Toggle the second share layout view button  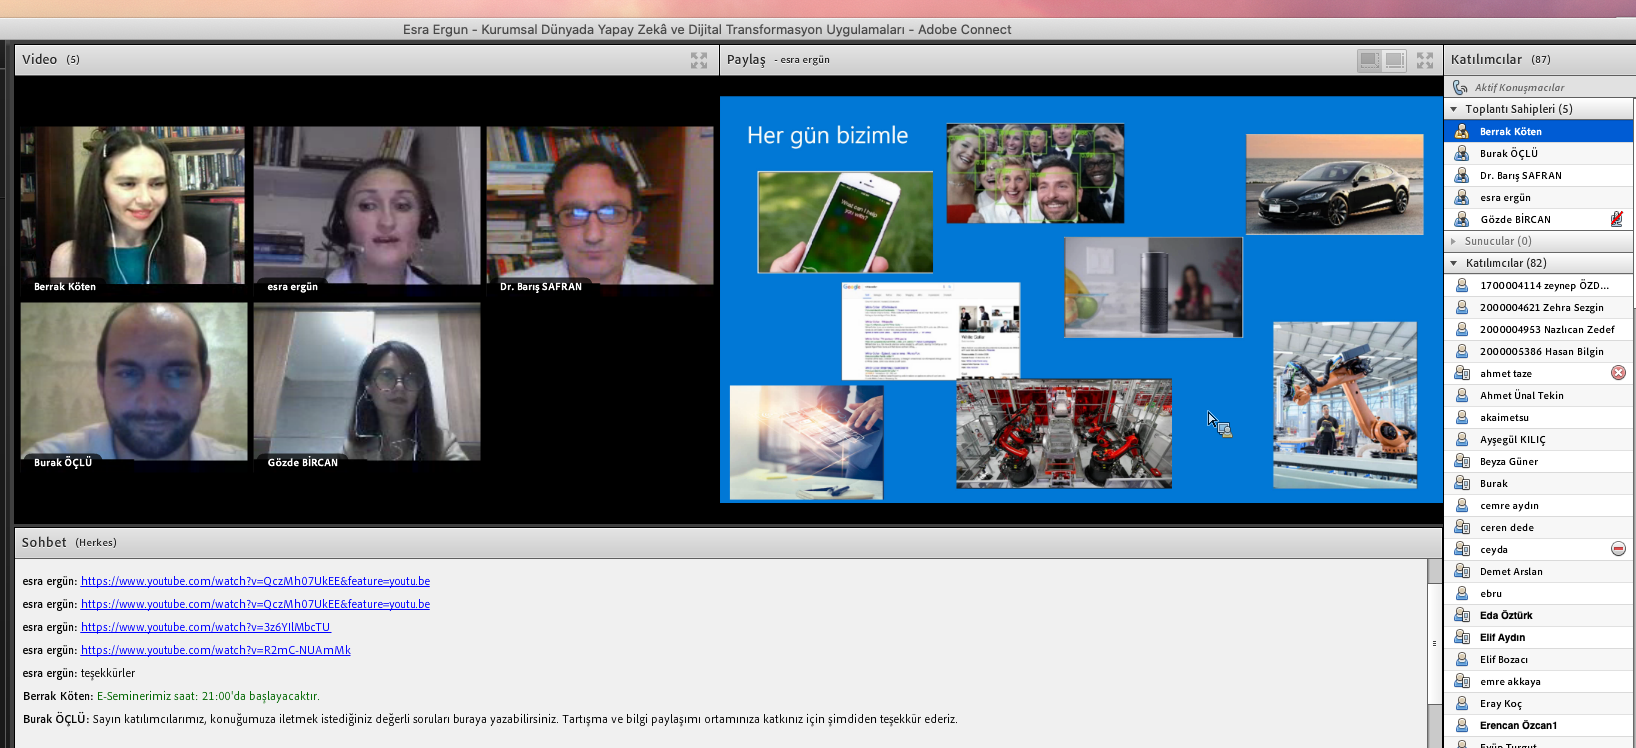(x=1395, y=60)
